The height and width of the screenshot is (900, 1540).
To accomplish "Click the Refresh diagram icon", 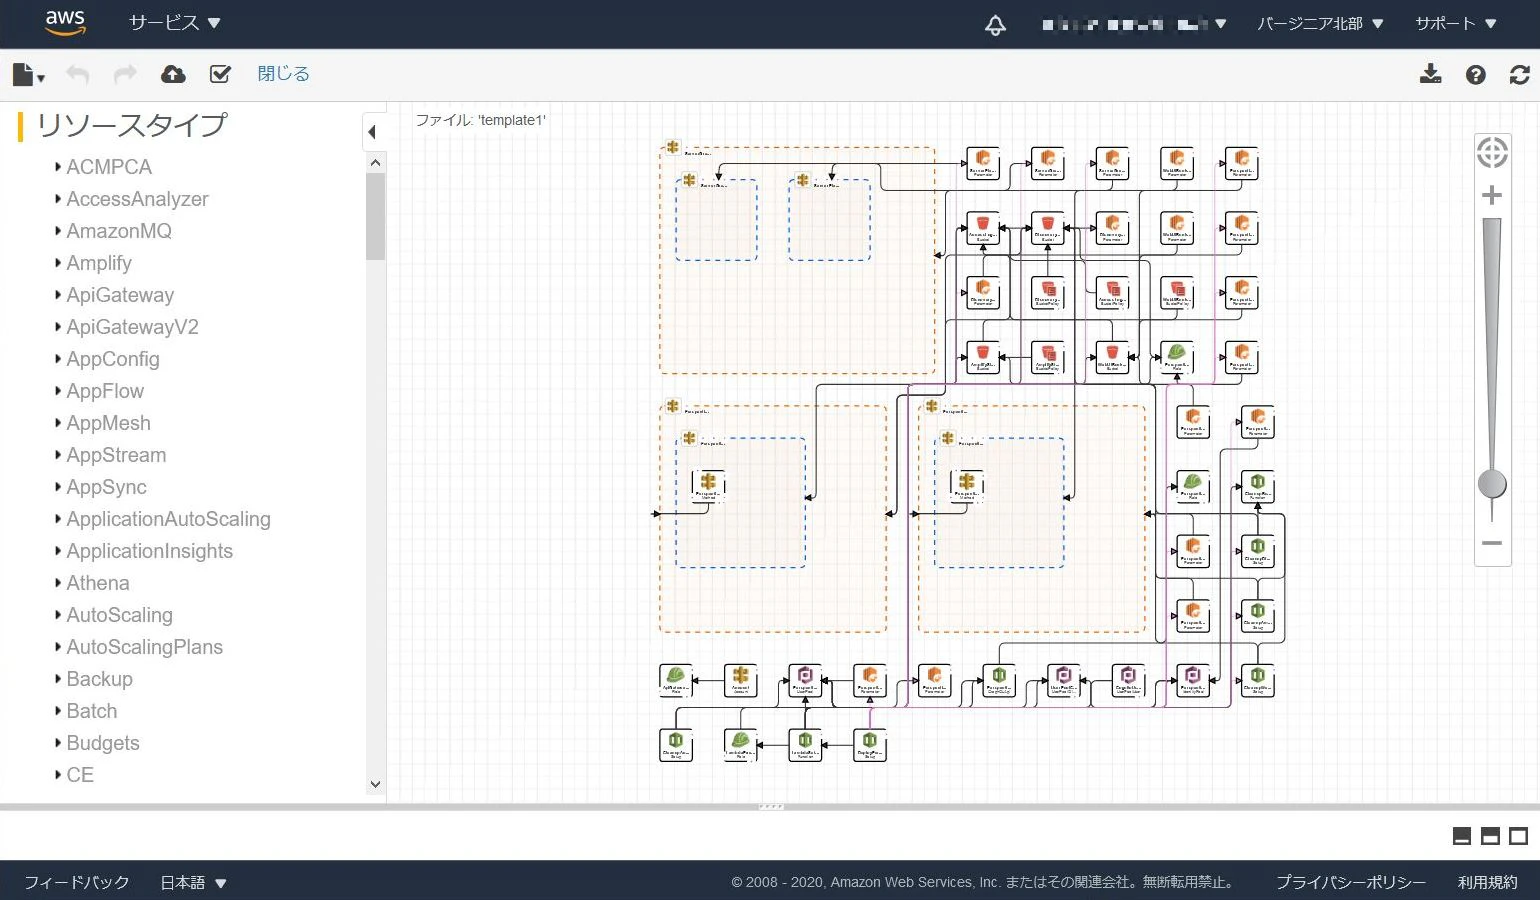I will pyautogui.click(x=1520, y=74).
